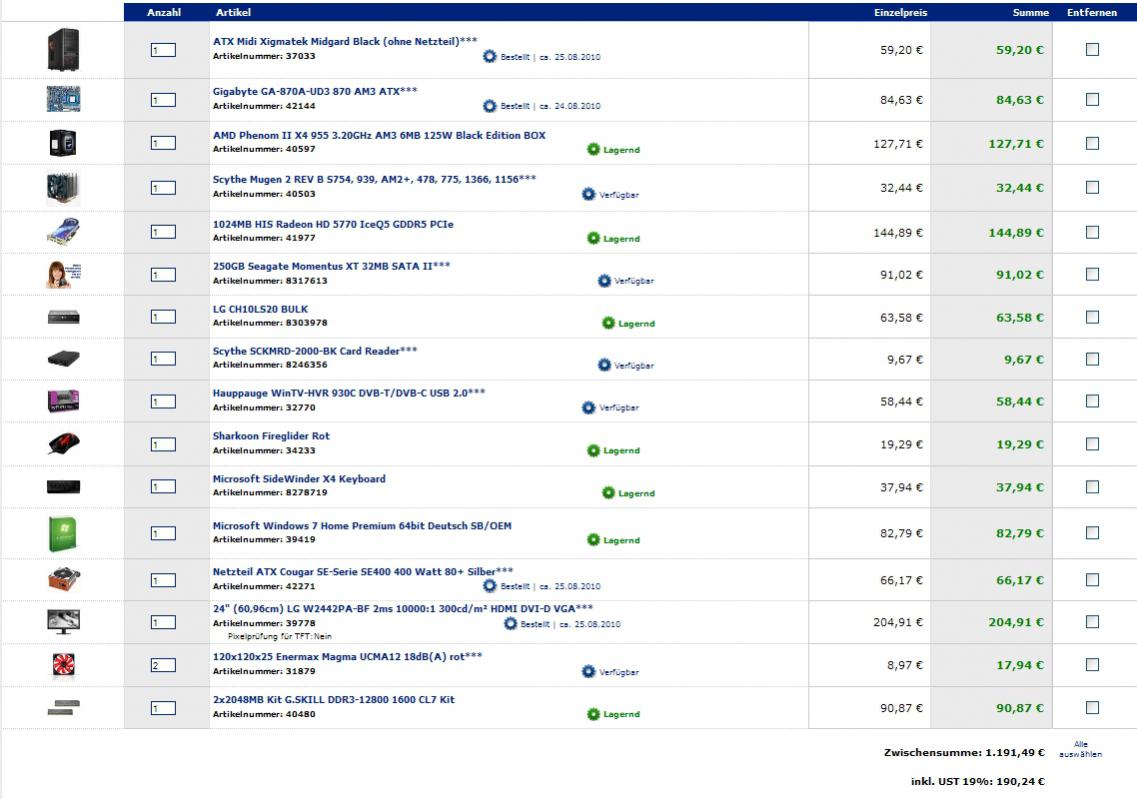The width and height of the screenshot is (1137, 799).
Task: Click the Artikel column header
Action: click(x=233, y=12)
